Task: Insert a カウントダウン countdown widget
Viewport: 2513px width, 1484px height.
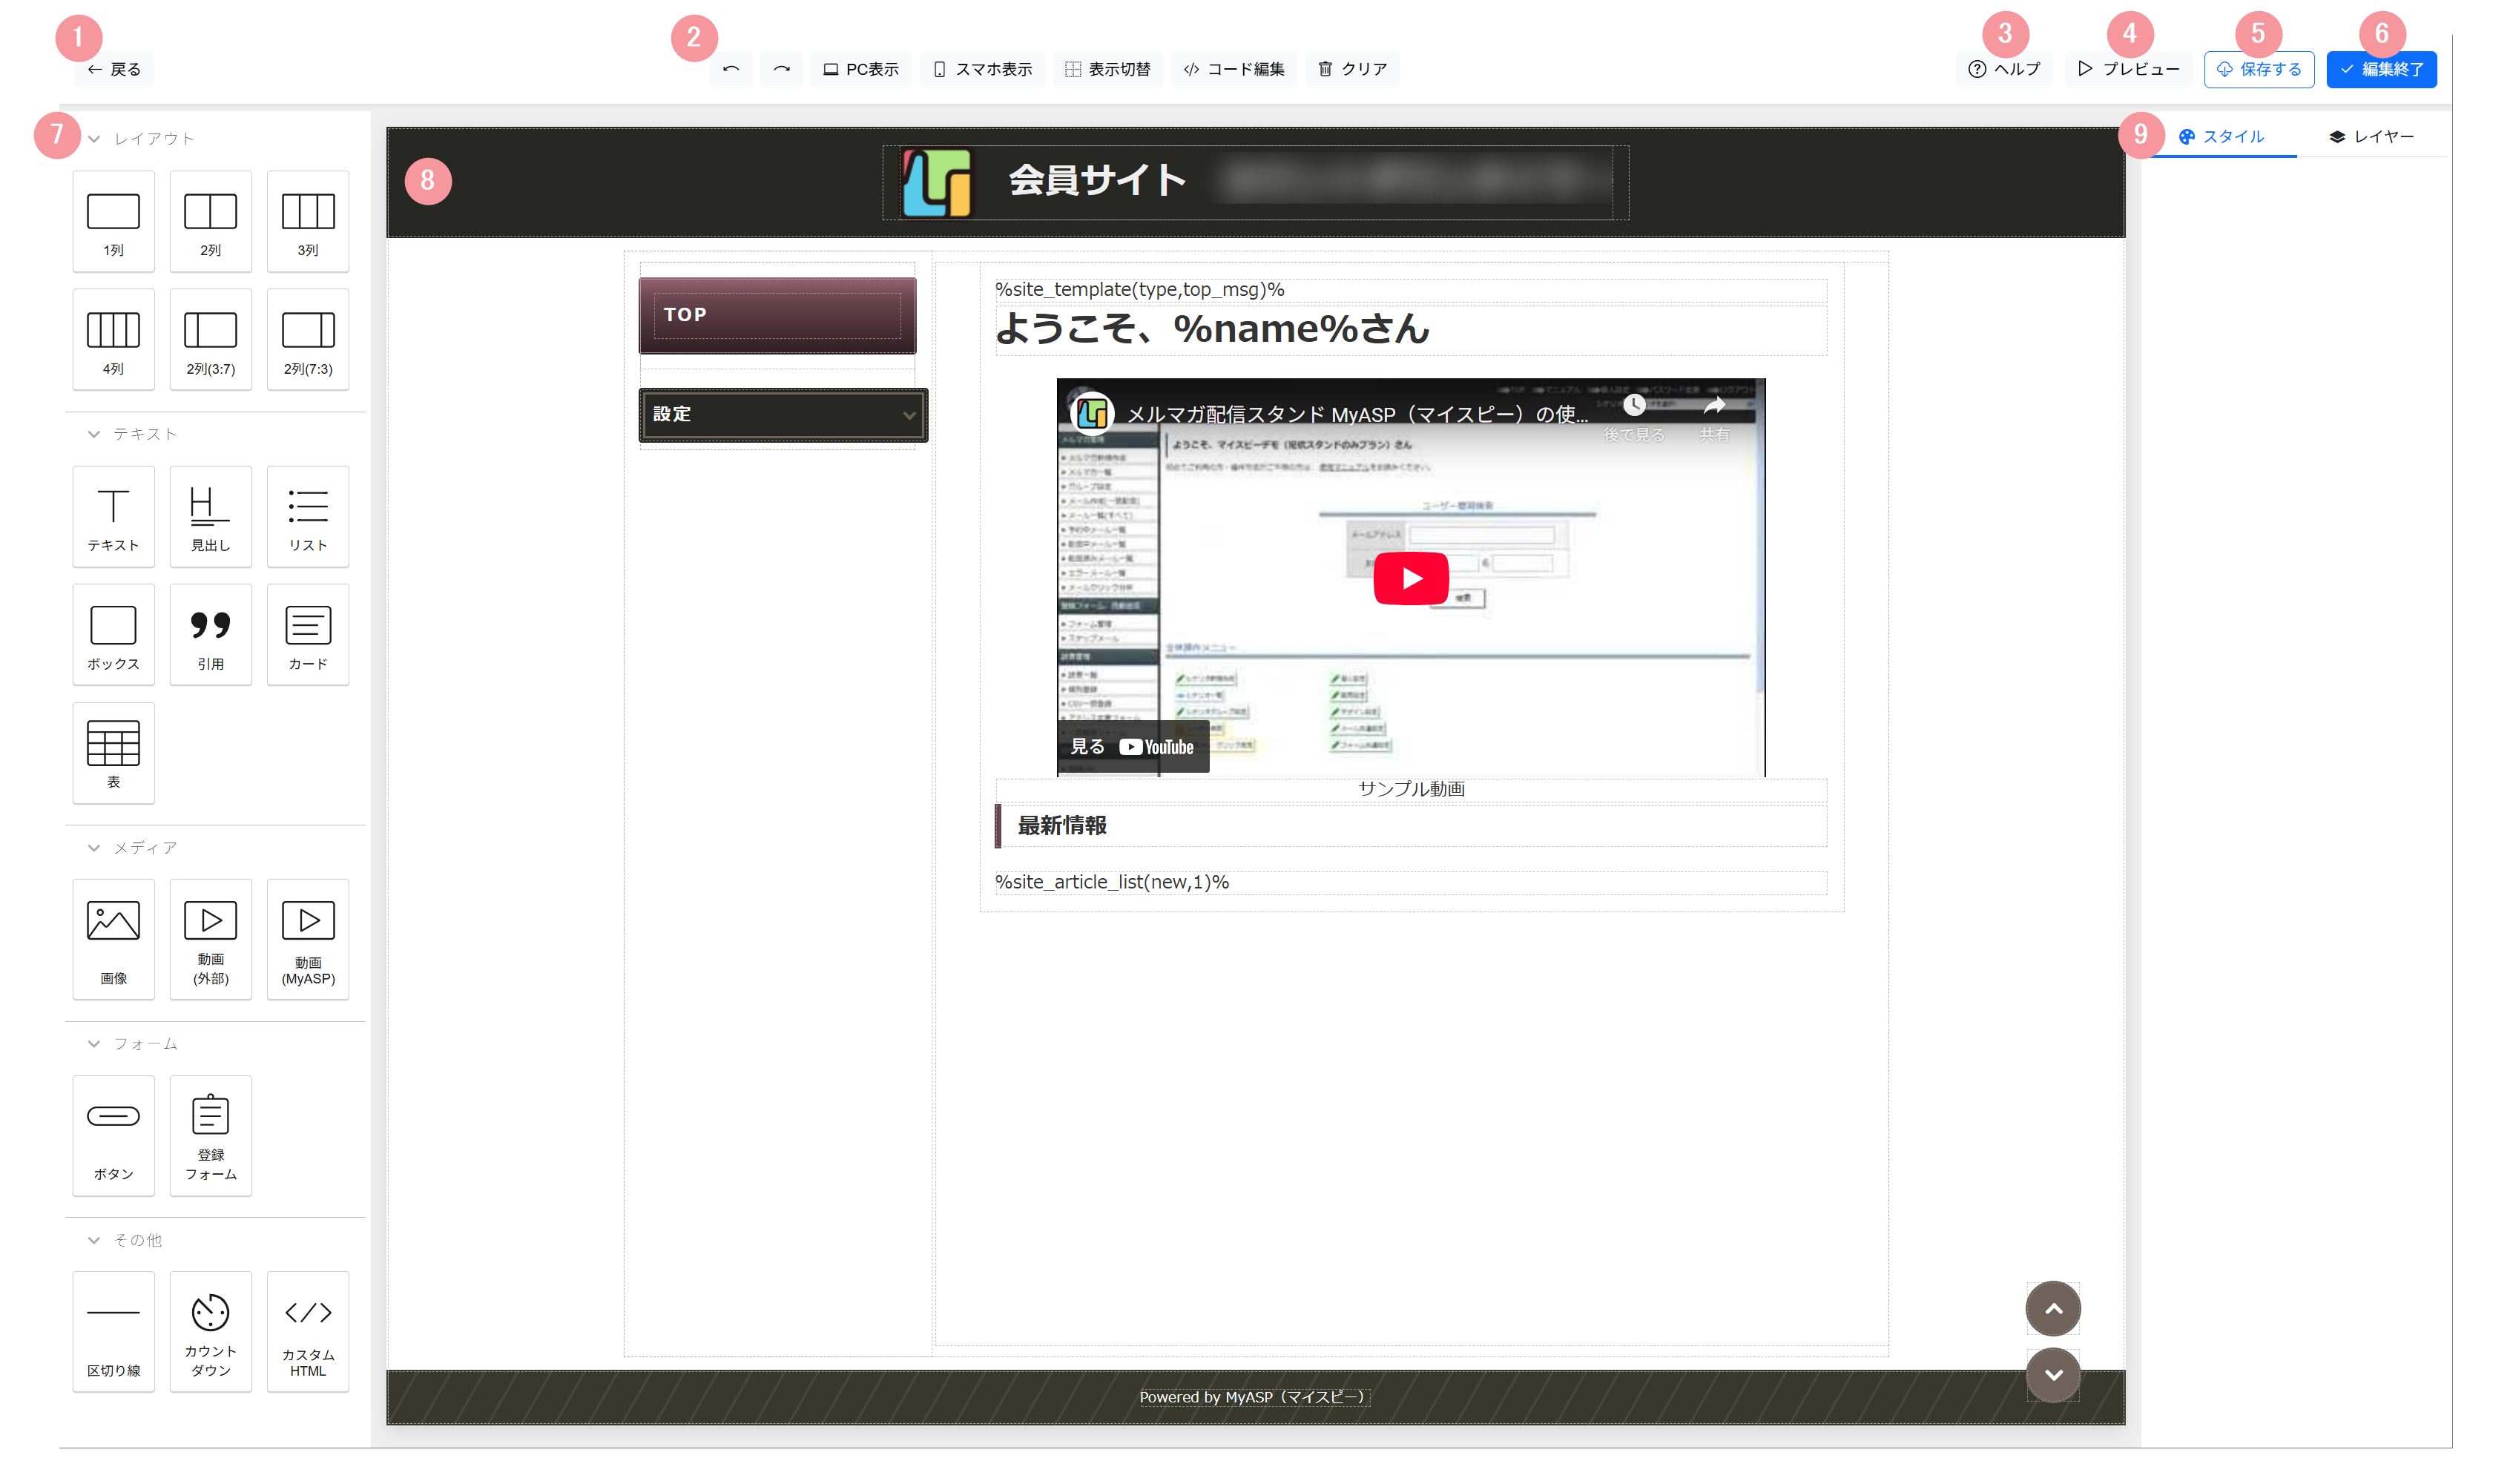Action: point(210,1331)
